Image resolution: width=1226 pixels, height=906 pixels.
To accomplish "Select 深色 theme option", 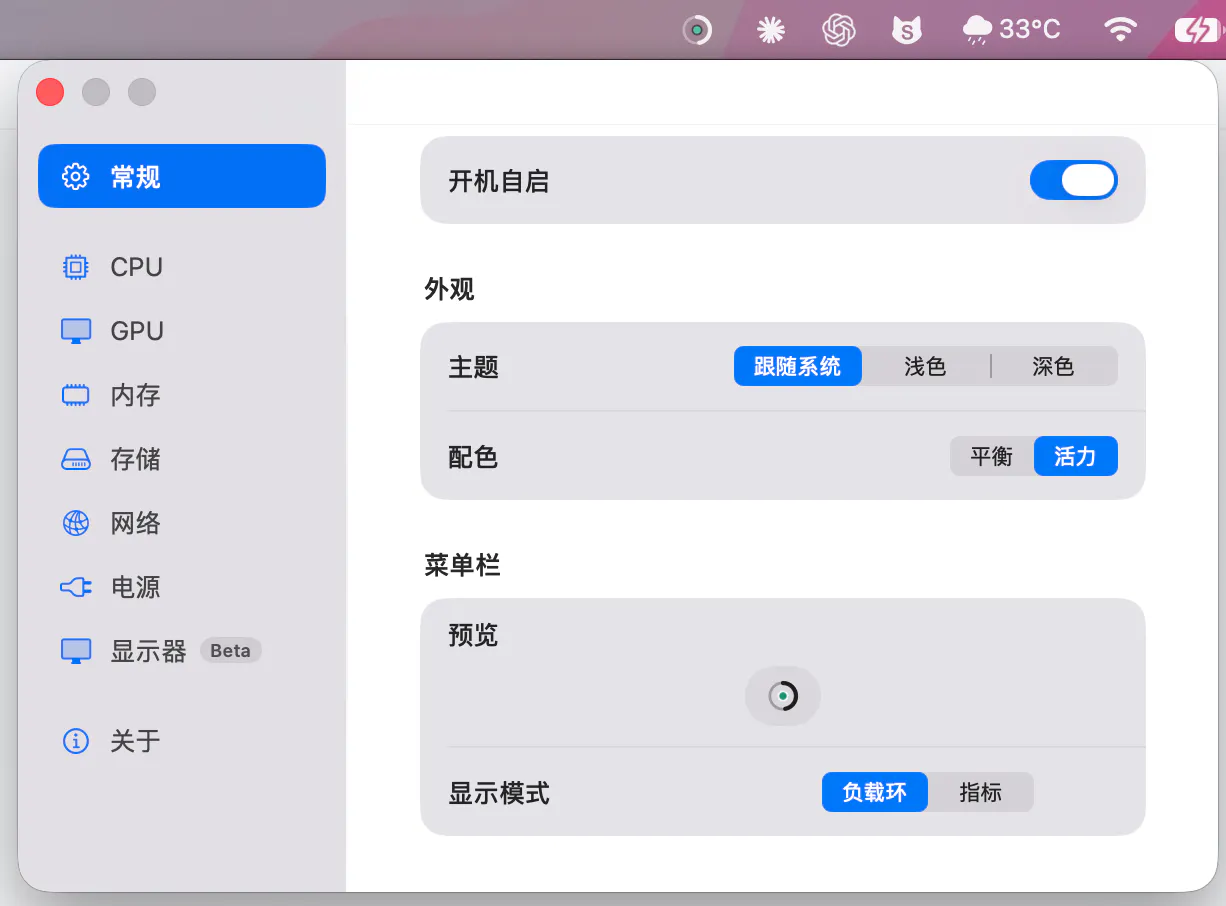I will [1053, 367].
